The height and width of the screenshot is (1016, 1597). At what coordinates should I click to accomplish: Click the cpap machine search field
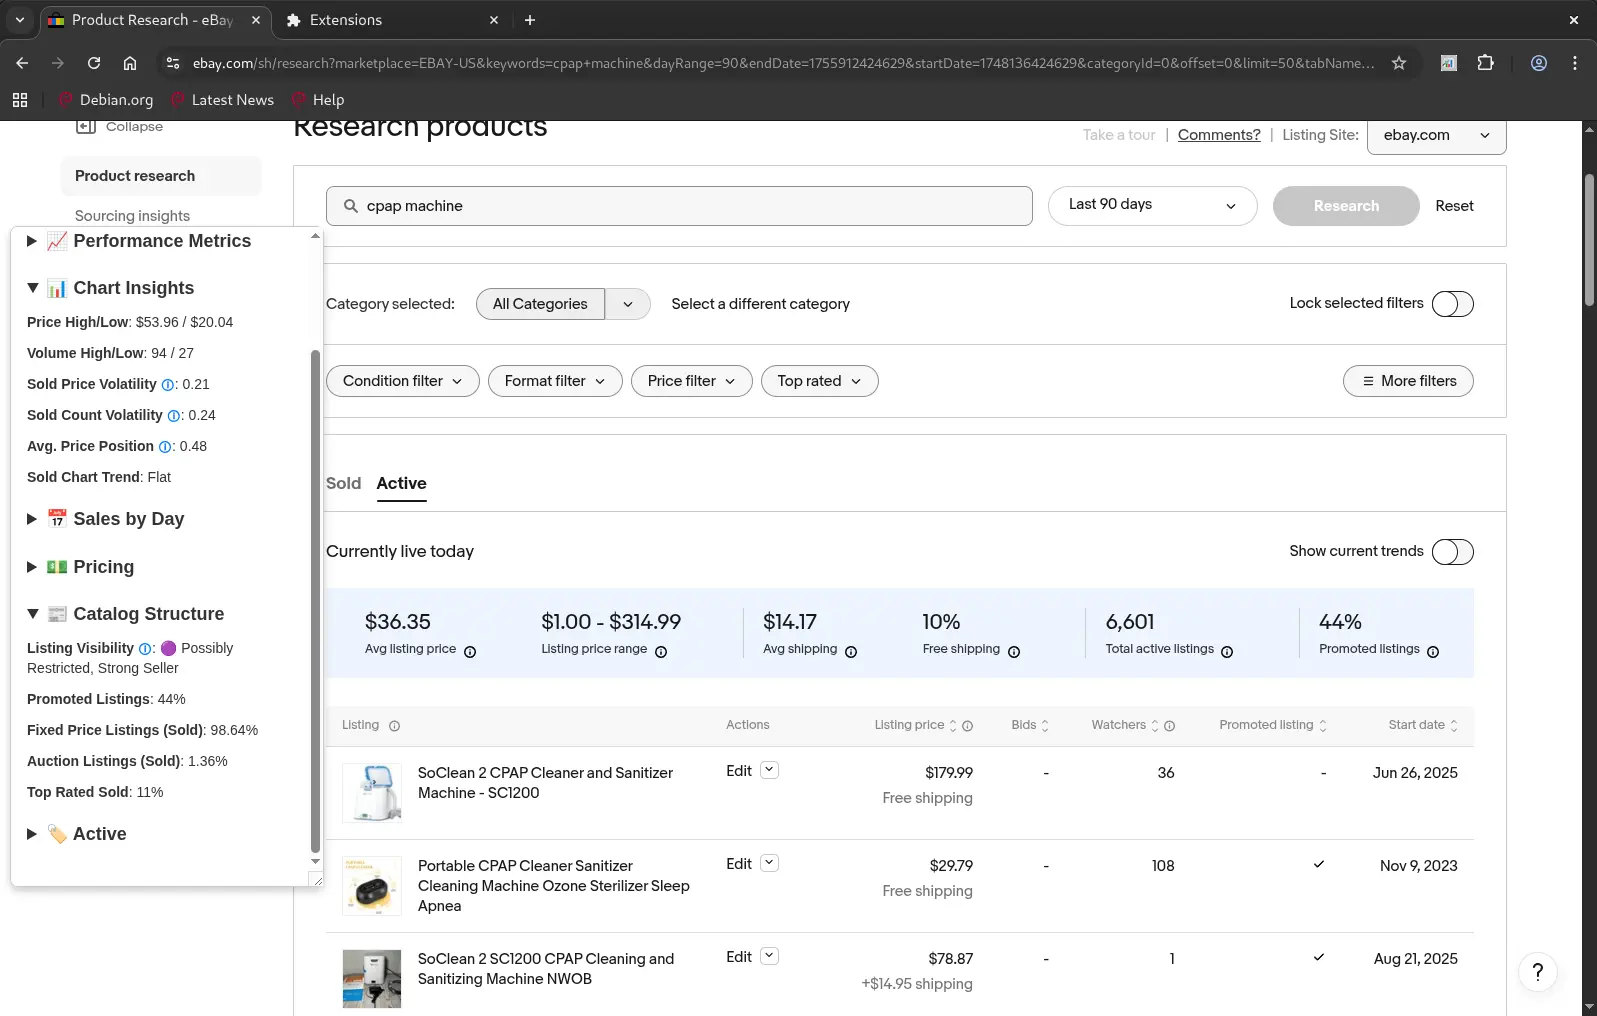pos(680,206)
